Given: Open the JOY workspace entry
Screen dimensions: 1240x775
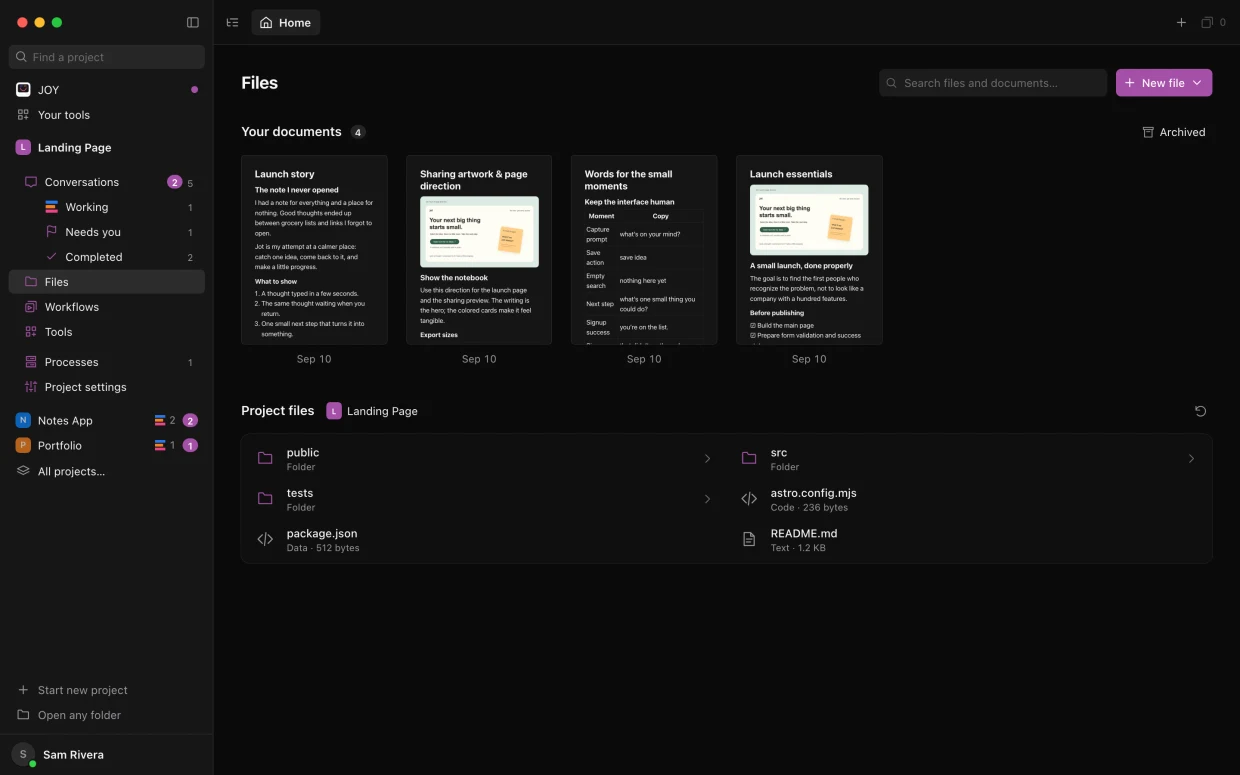Looking at the screenshot, I should pos(107,90).
